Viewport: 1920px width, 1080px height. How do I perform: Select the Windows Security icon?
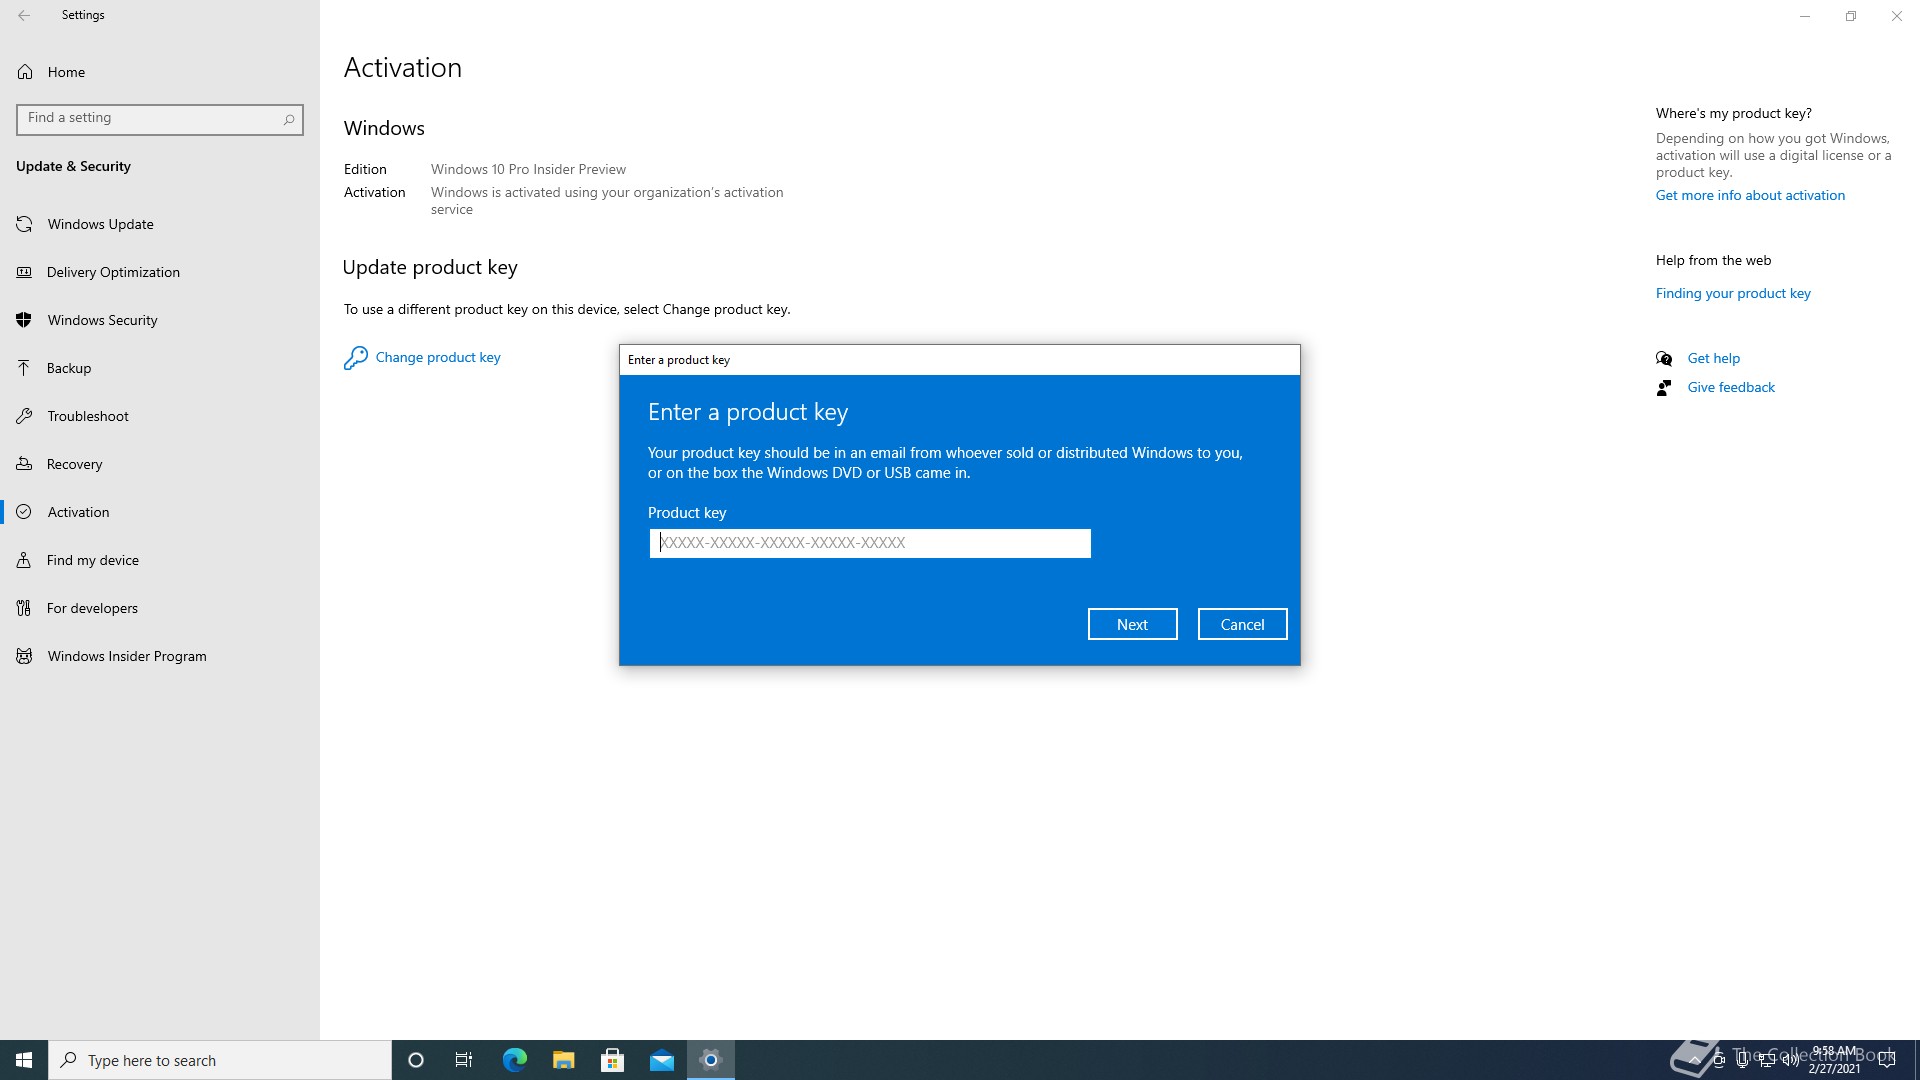24,319
